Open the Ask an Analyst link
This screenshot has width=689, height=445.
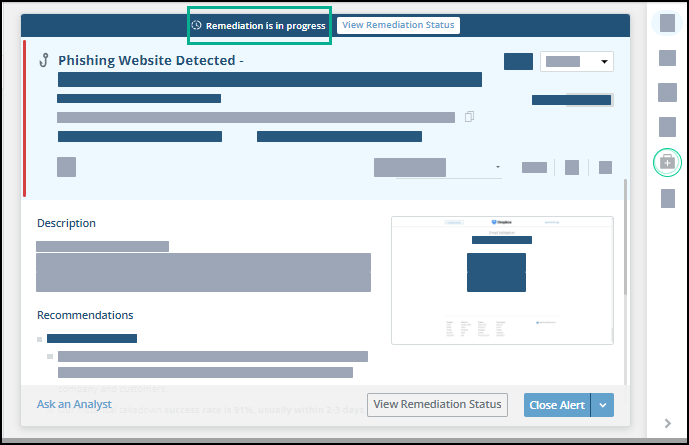coord(74,405)
